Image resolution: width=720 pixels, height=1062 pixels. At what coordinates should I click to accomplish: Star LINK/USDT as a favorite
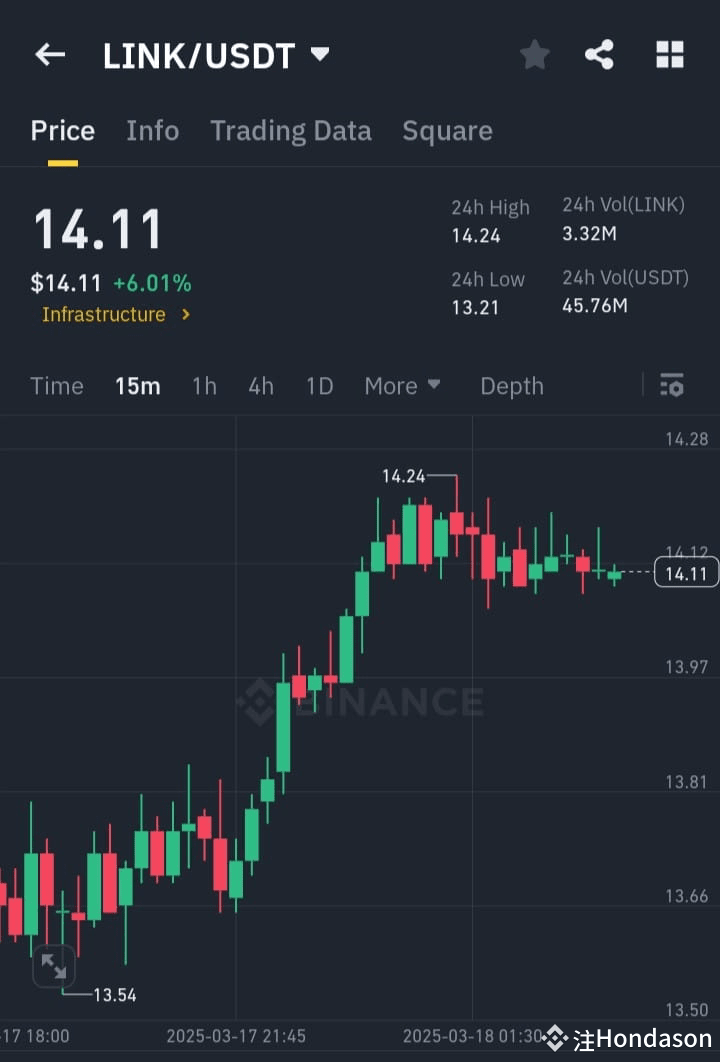tap(534, 55)
